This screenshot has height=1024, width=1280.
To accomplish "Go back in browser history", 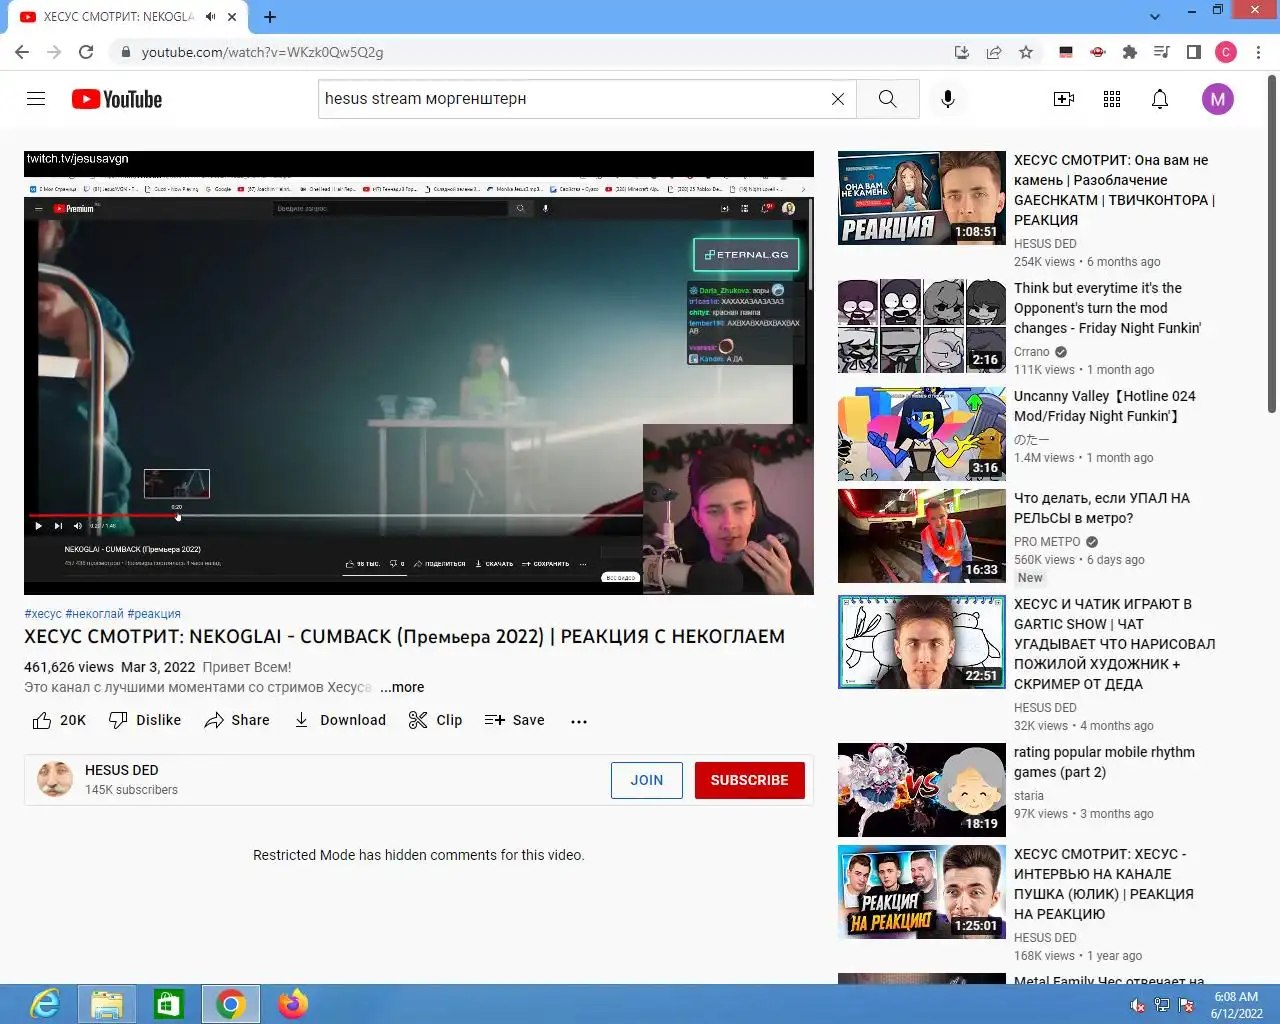I will coord(22,52).
